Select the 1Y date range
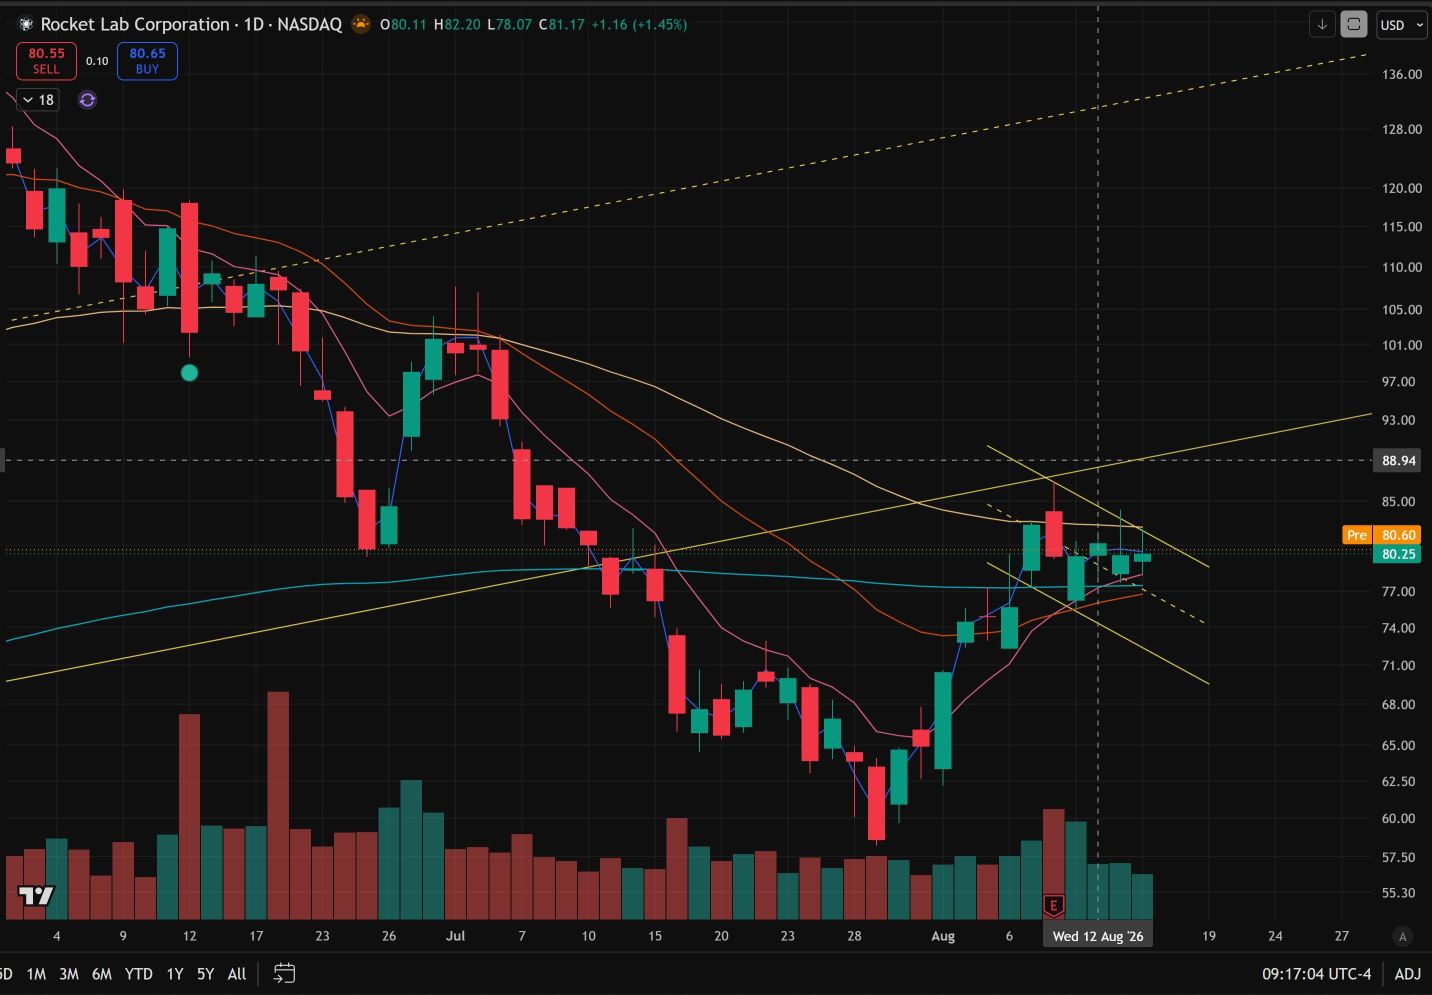This screenshot has height=995, width=1432. pos(175,974)
